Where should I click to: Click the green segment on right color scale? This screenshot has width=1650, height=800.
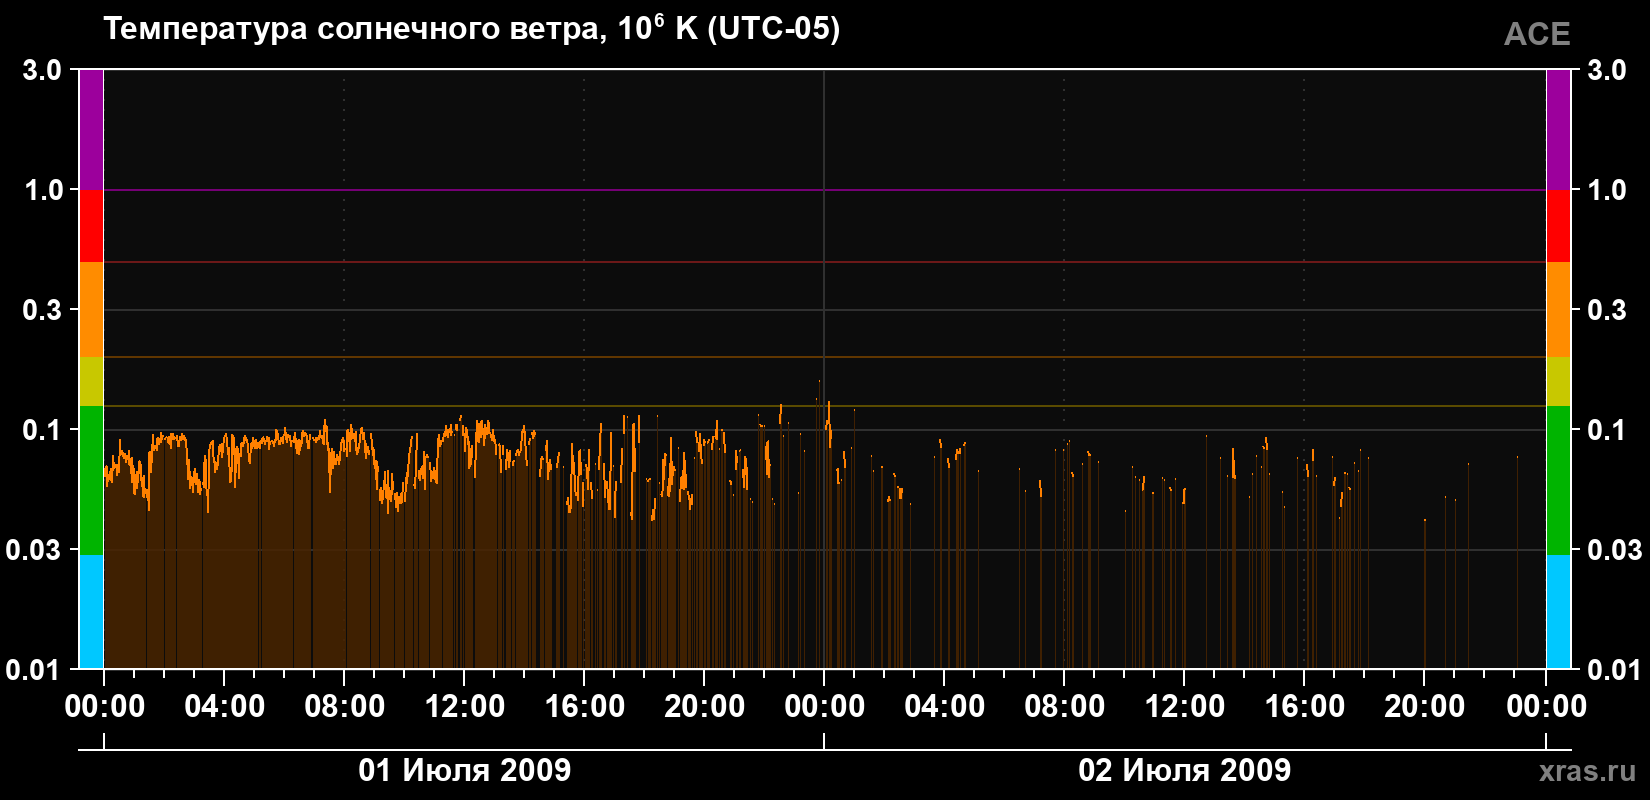tap(1558, 480)
